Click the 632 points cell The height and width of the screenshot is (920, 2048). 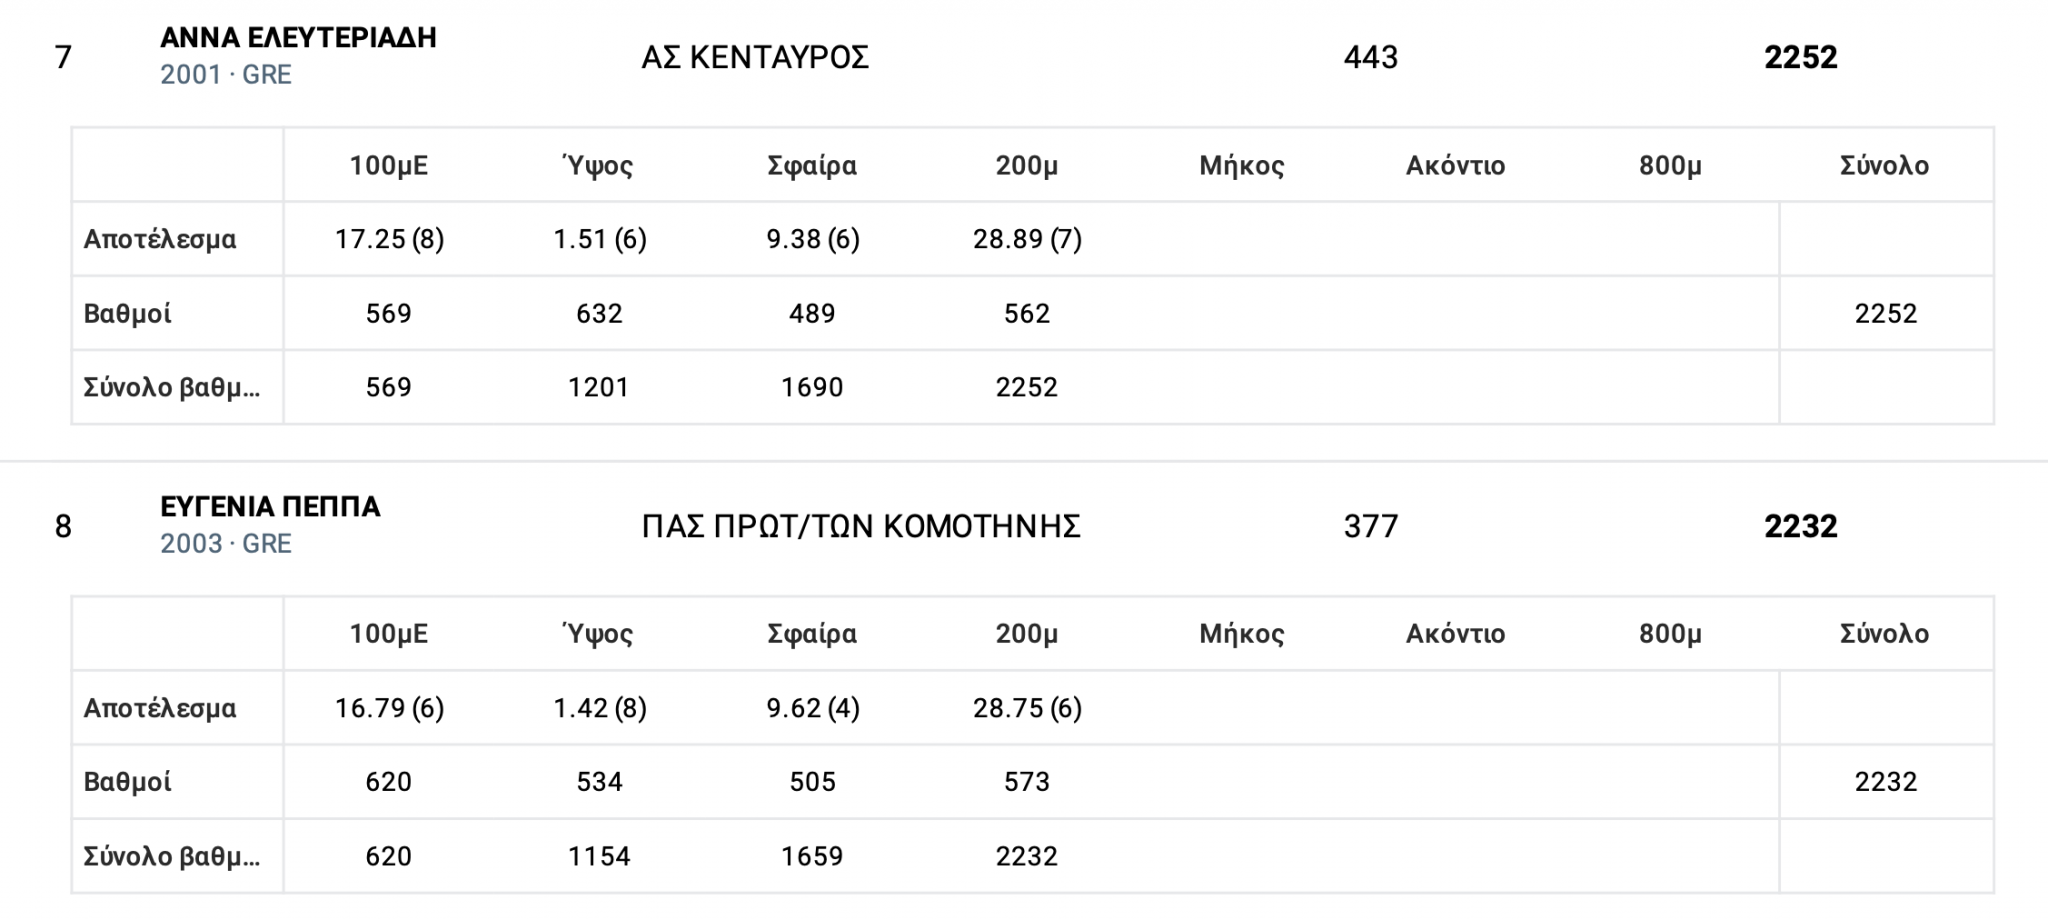[x=599, y=313]
